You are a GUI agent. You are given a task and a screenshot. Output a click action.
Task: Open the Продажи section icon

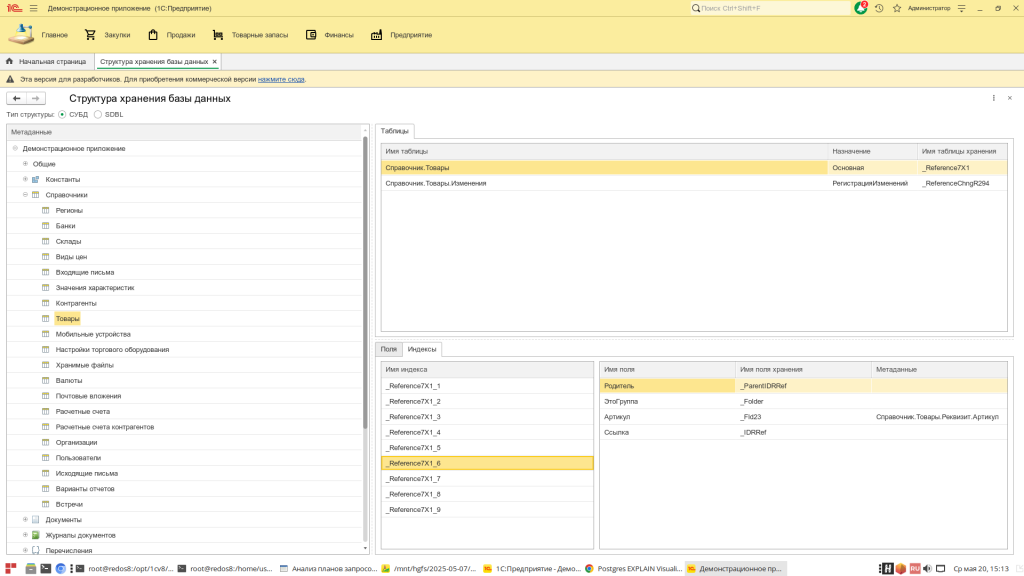pos(153,35)
